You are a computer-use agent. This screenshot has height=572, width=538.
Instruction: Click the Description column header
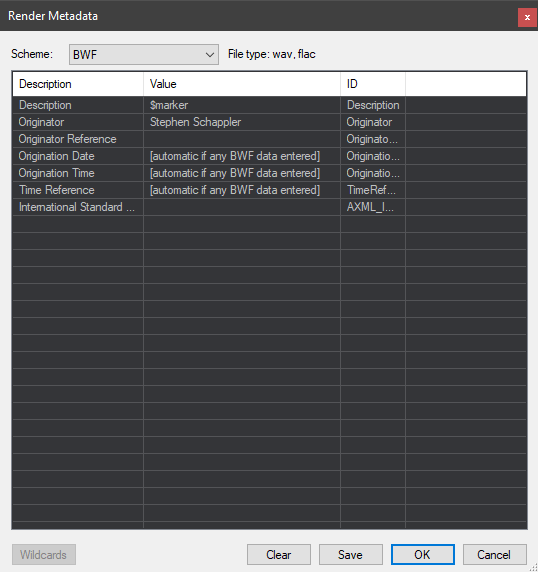pos(78,84)
